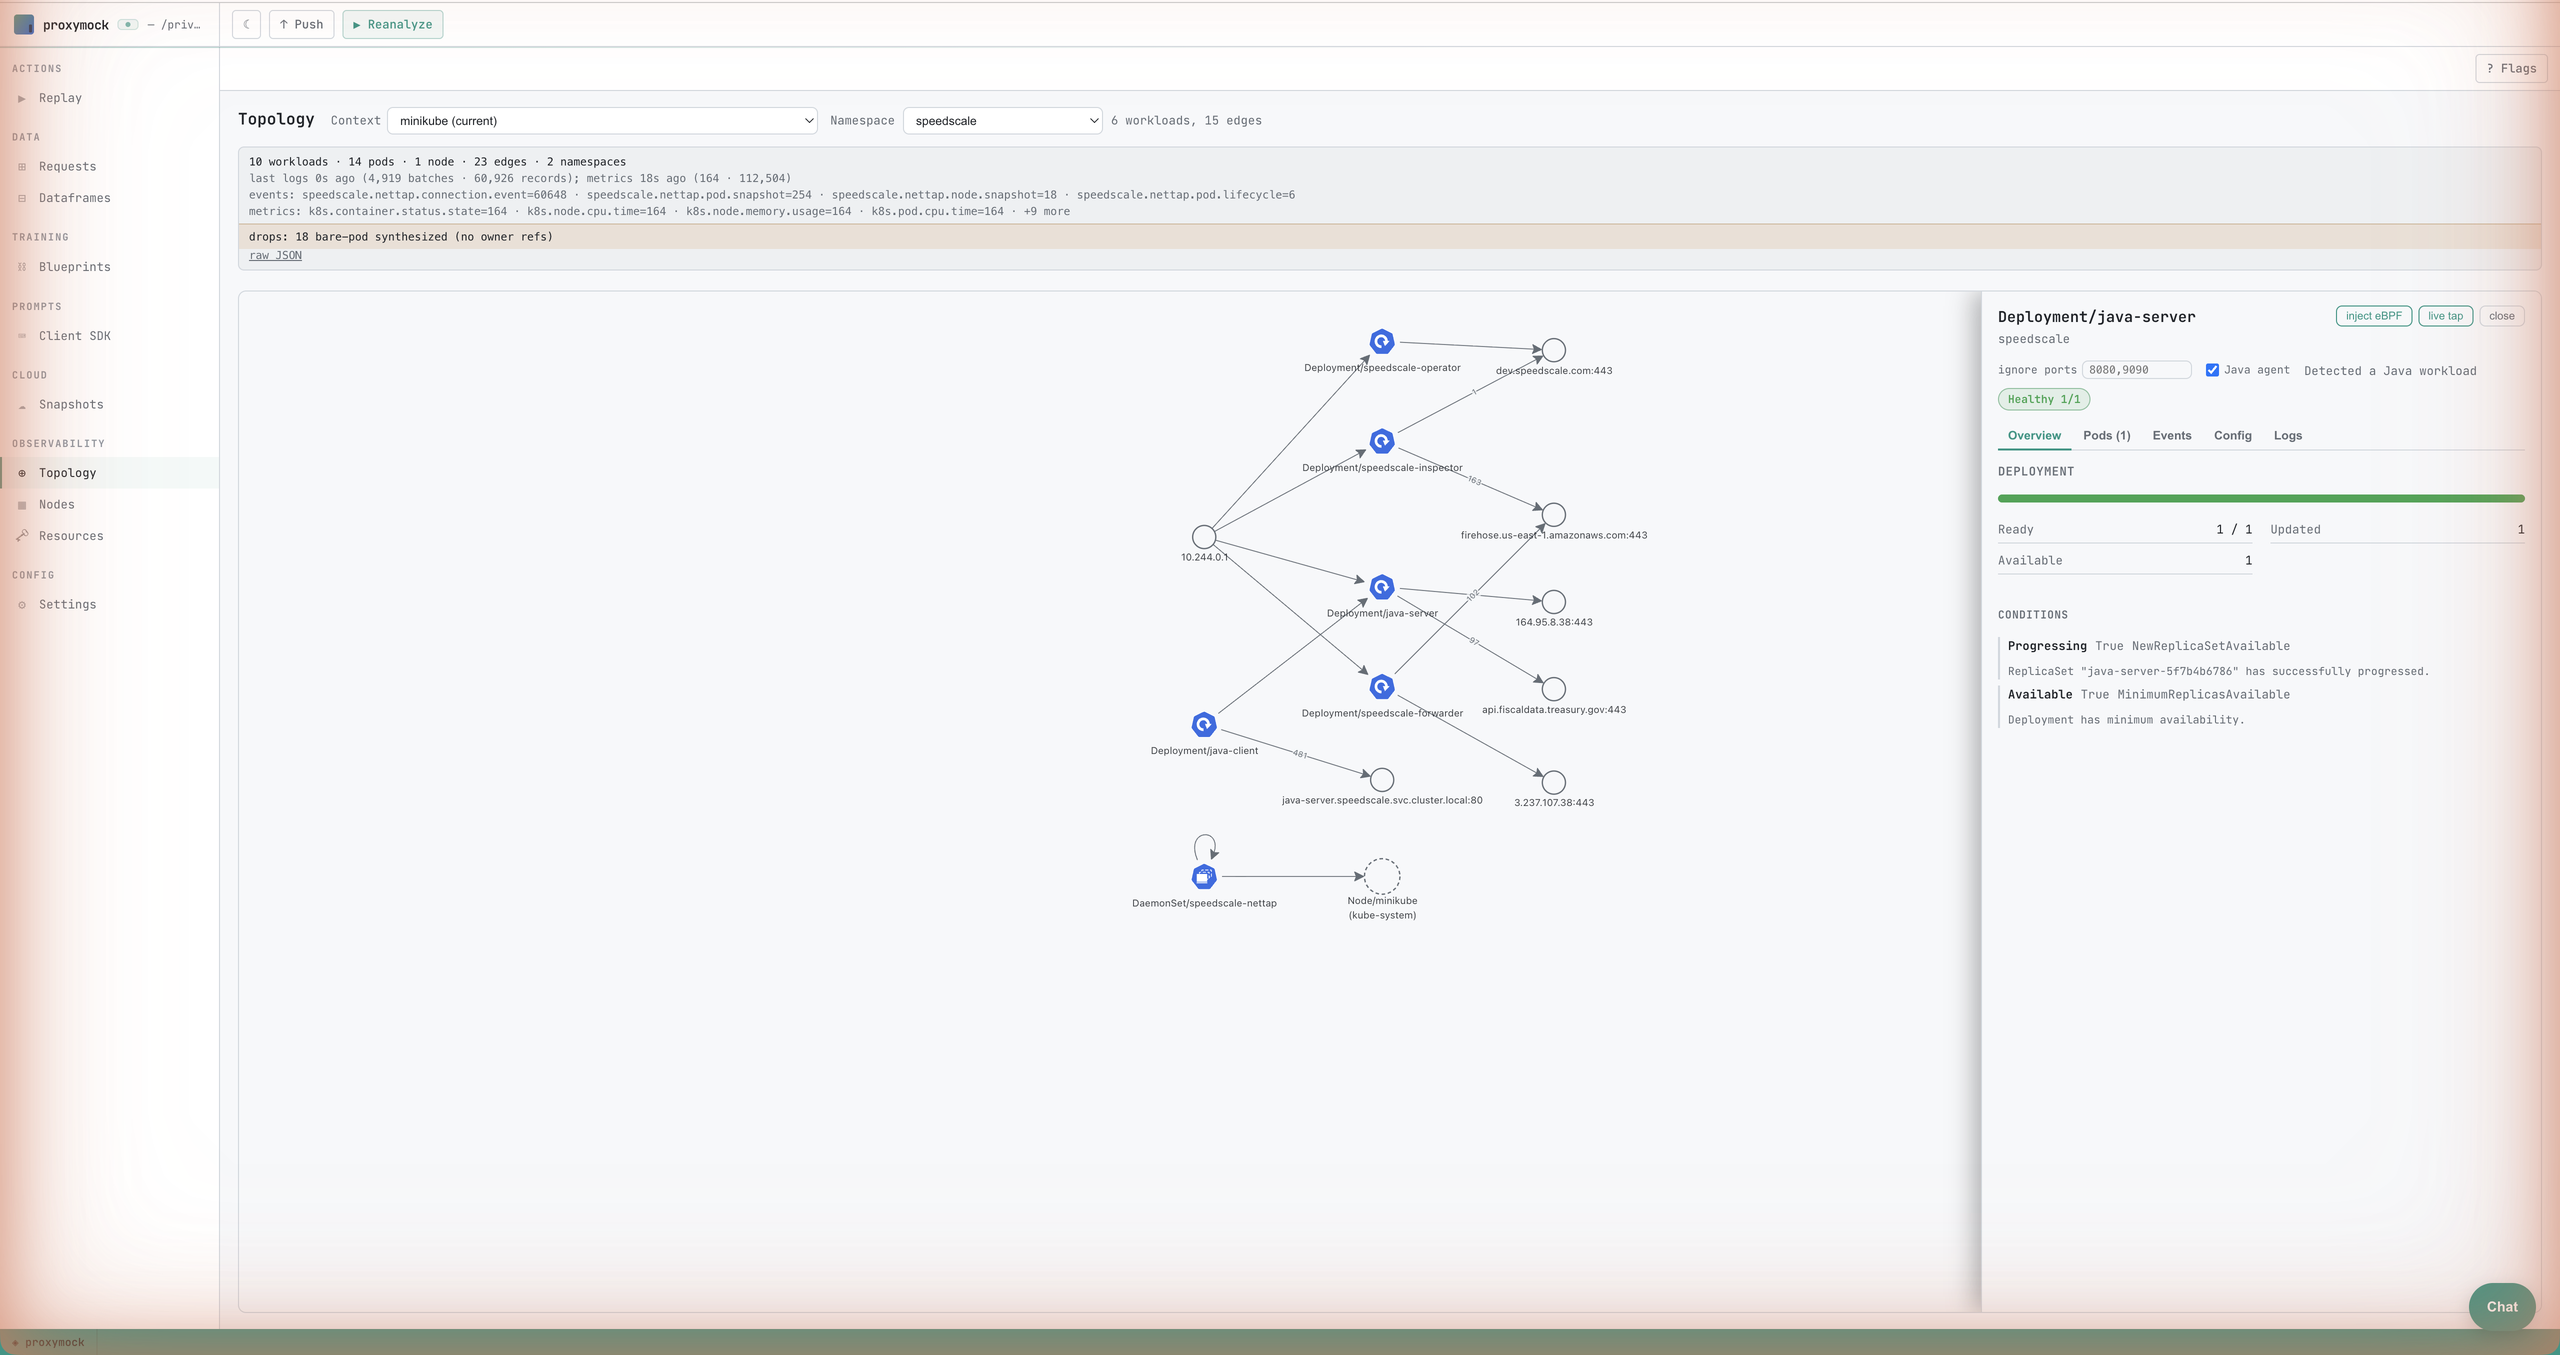Click the ignore ports input field
This screenshot has height=1355, width=2560.
[2137, 370]
